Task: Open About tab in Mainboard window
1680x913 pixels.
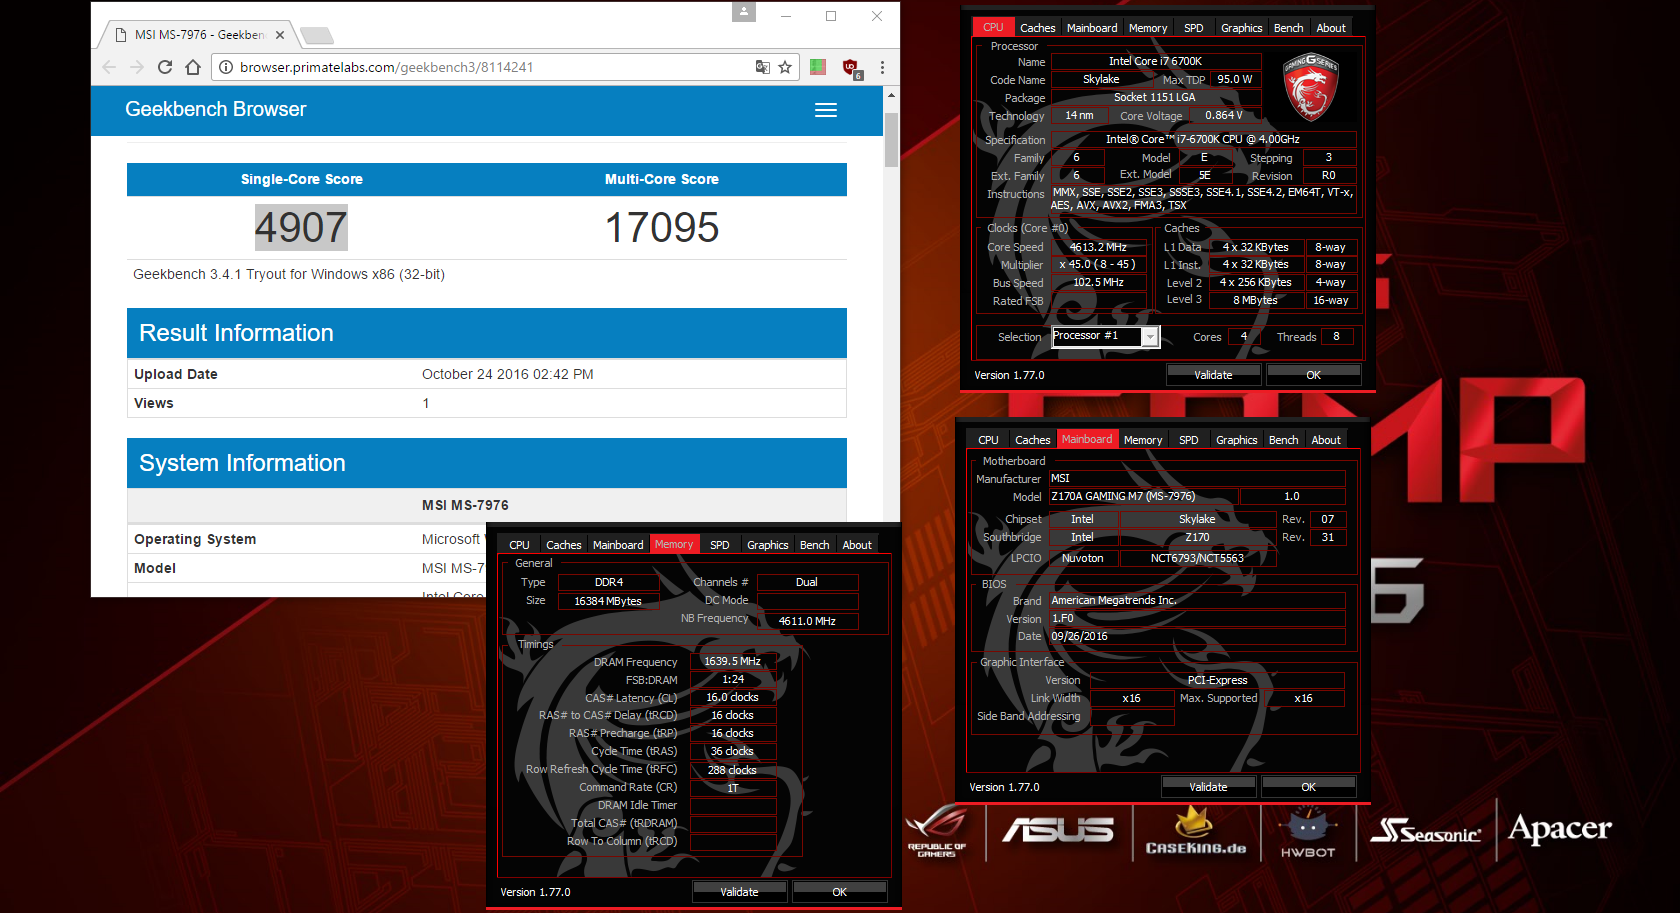Action: point(1326,440)
